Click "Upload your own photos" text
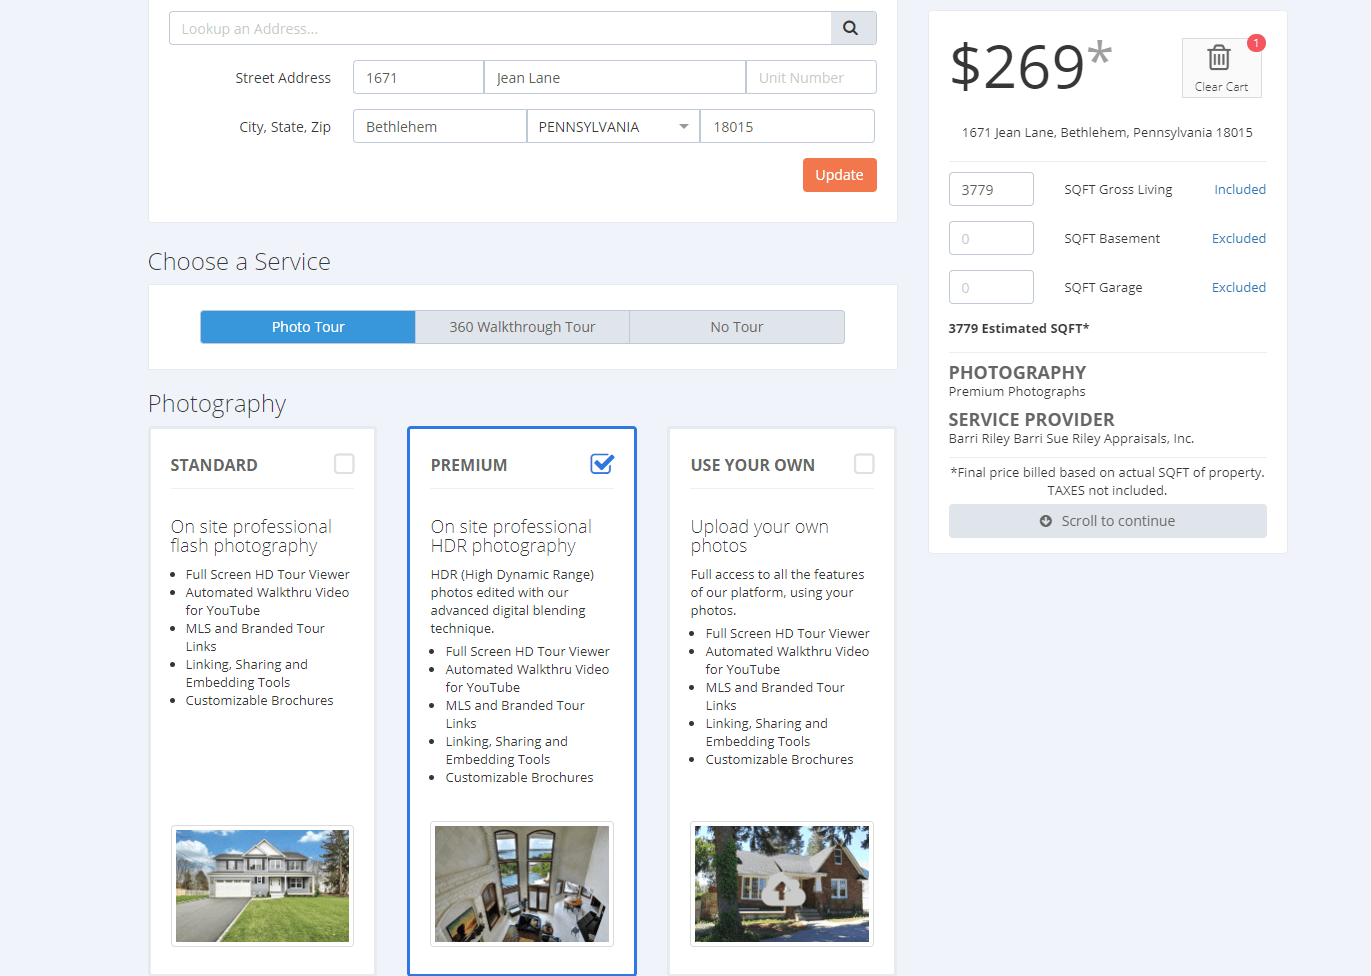The height and width of the screenshot is (976, 1371). (760, 536)
